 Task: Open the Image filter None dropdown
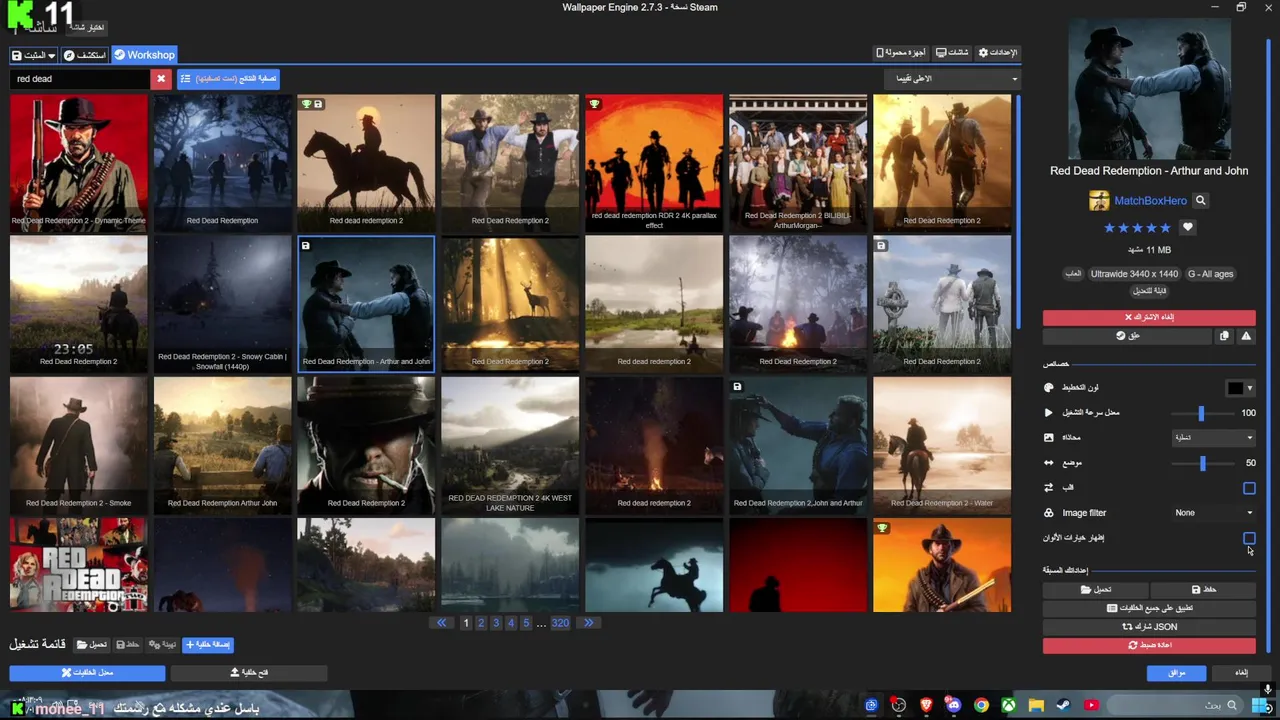(x=1213, y=513)
